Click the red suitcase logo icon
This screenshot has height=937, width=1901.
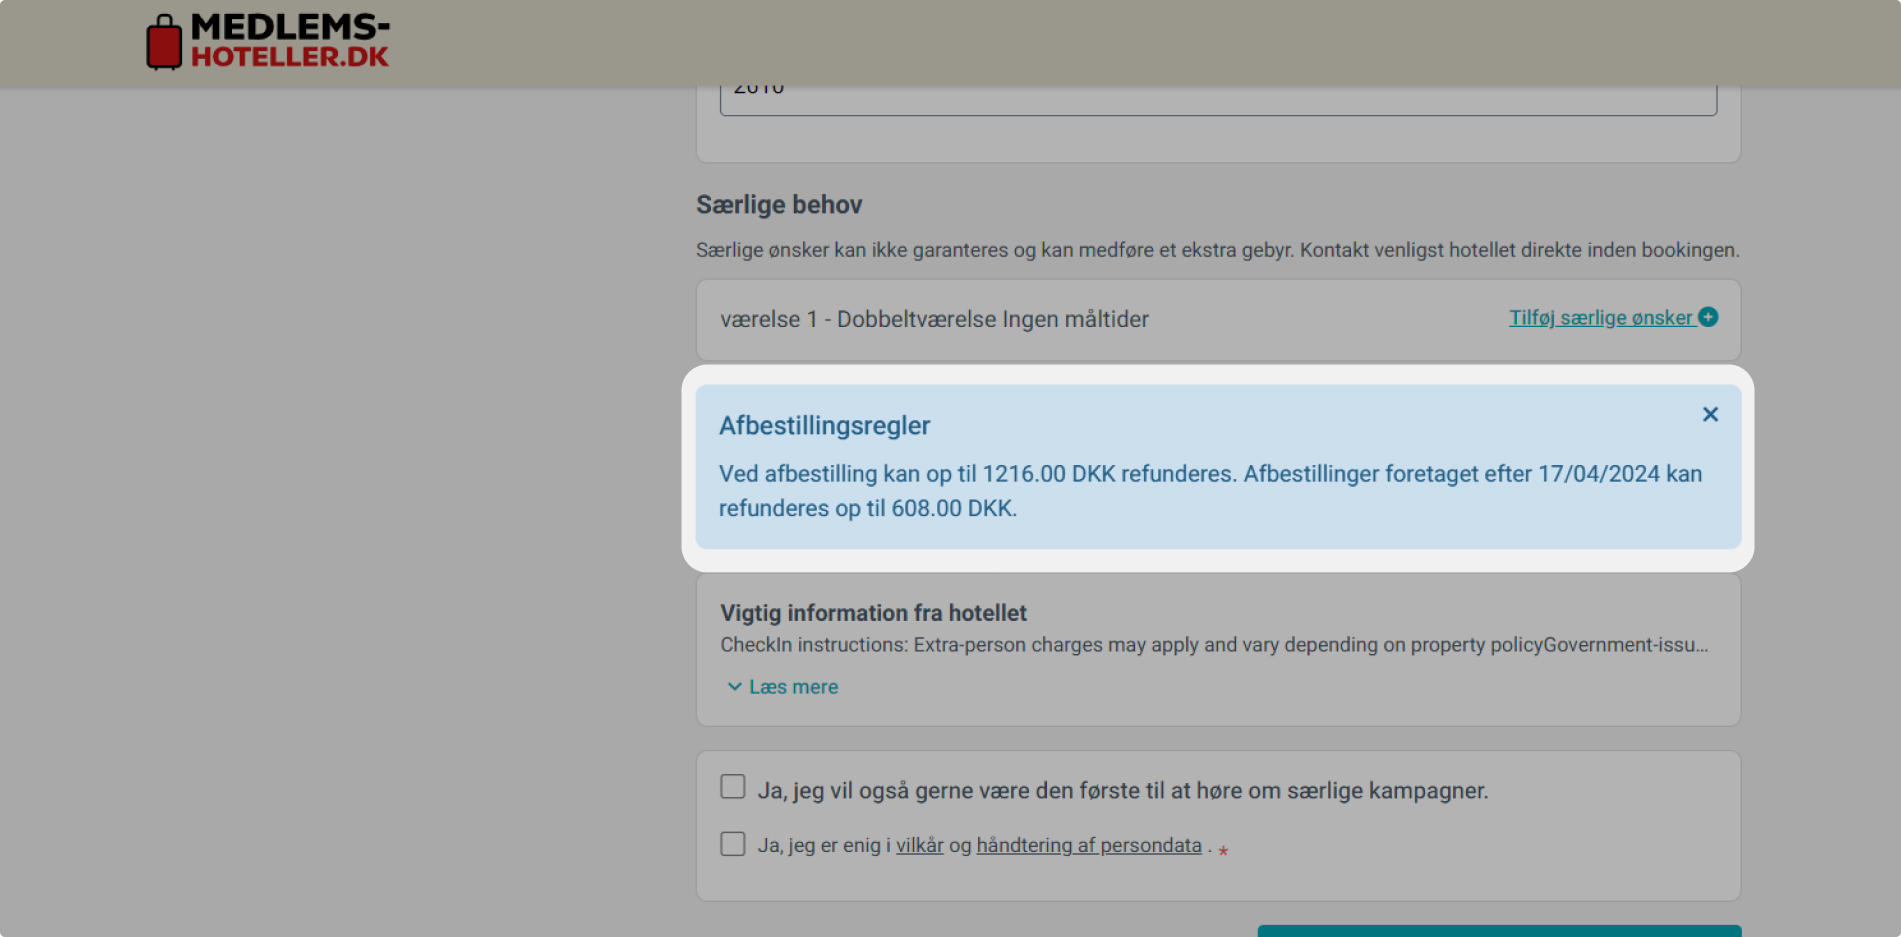click(x=164, y=43)
